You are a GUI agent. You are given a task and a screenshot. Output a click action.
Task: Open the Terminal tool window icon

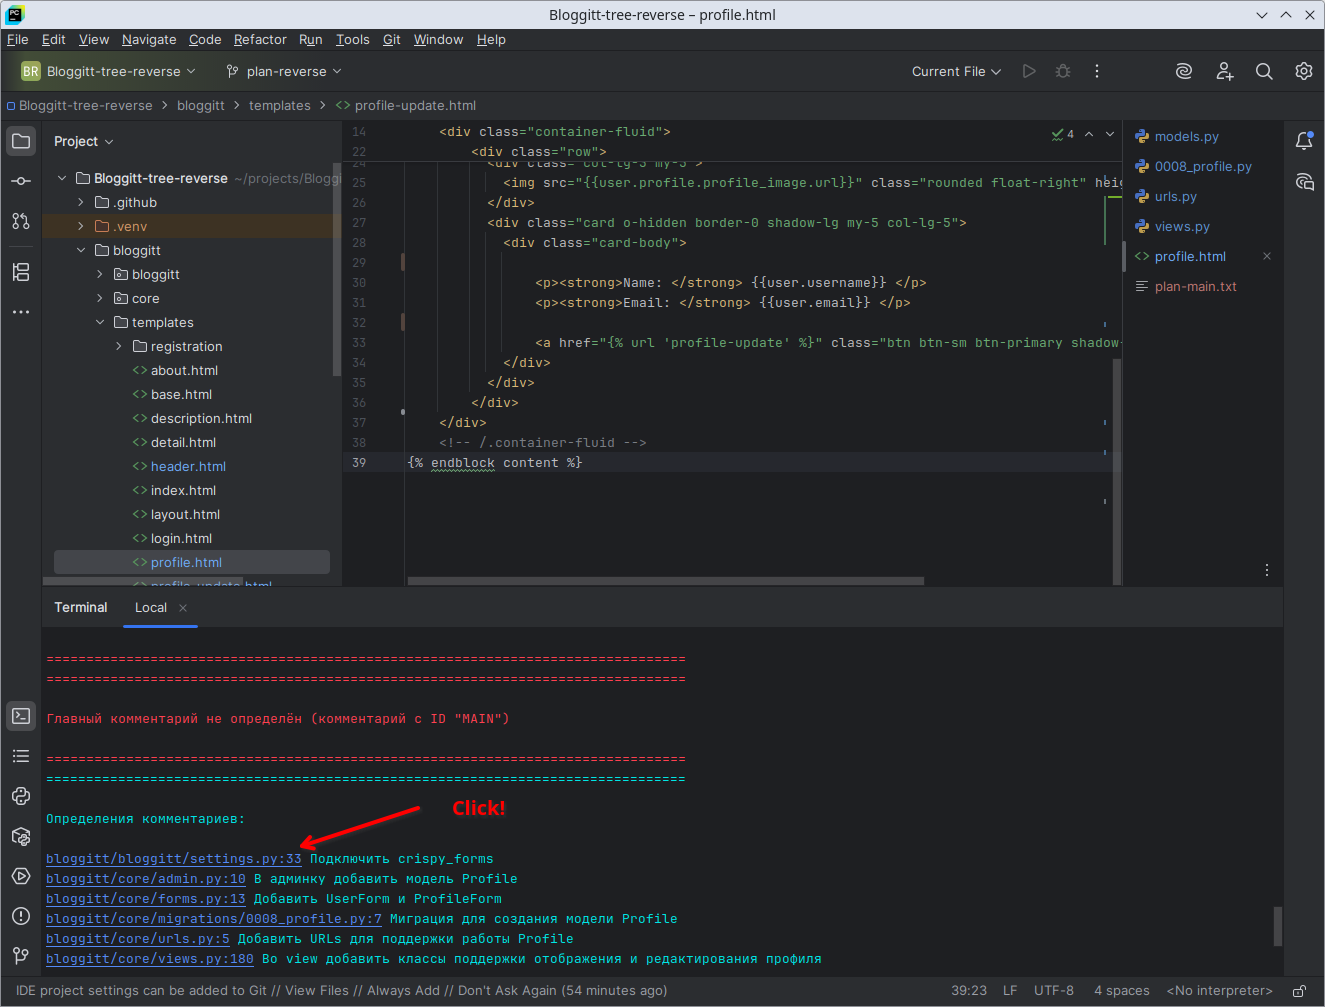[21, 716]
